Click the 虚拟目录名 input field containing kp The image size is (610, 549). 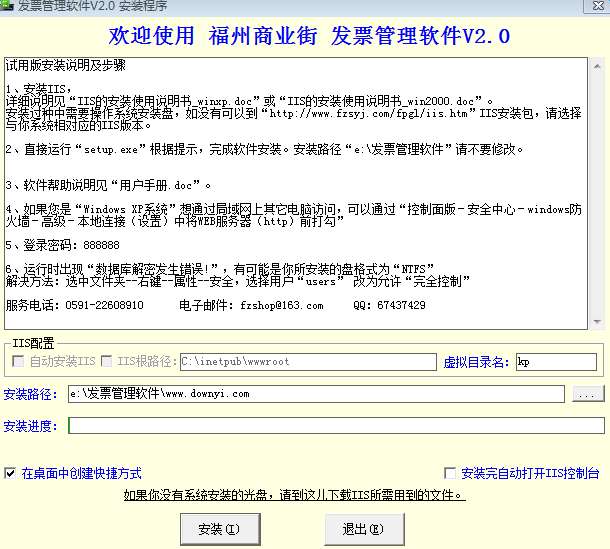(556, 362)
